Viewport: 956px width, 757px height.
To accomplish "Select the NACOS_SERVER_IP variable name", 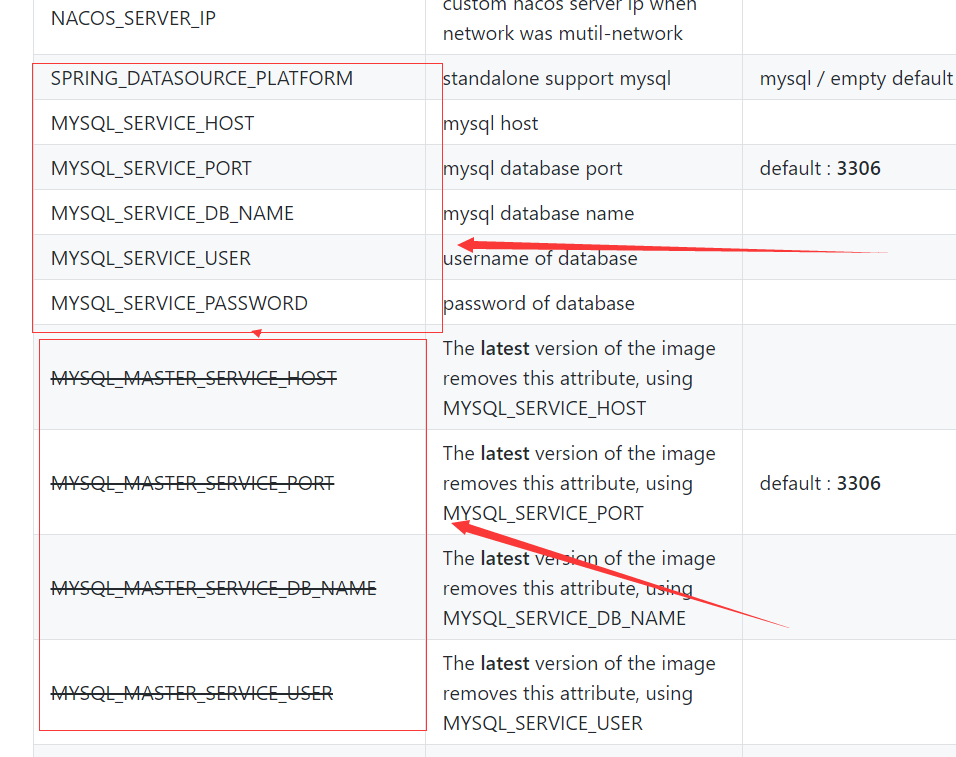I will [x=131, y=17].
